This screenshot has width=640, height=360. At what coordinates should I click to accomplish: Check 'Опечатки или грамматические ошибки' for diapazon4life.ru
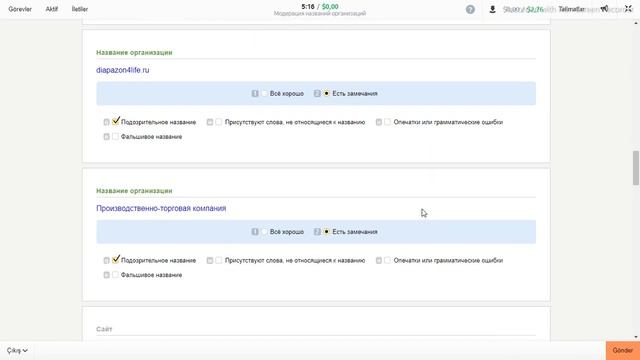point(387,122)
